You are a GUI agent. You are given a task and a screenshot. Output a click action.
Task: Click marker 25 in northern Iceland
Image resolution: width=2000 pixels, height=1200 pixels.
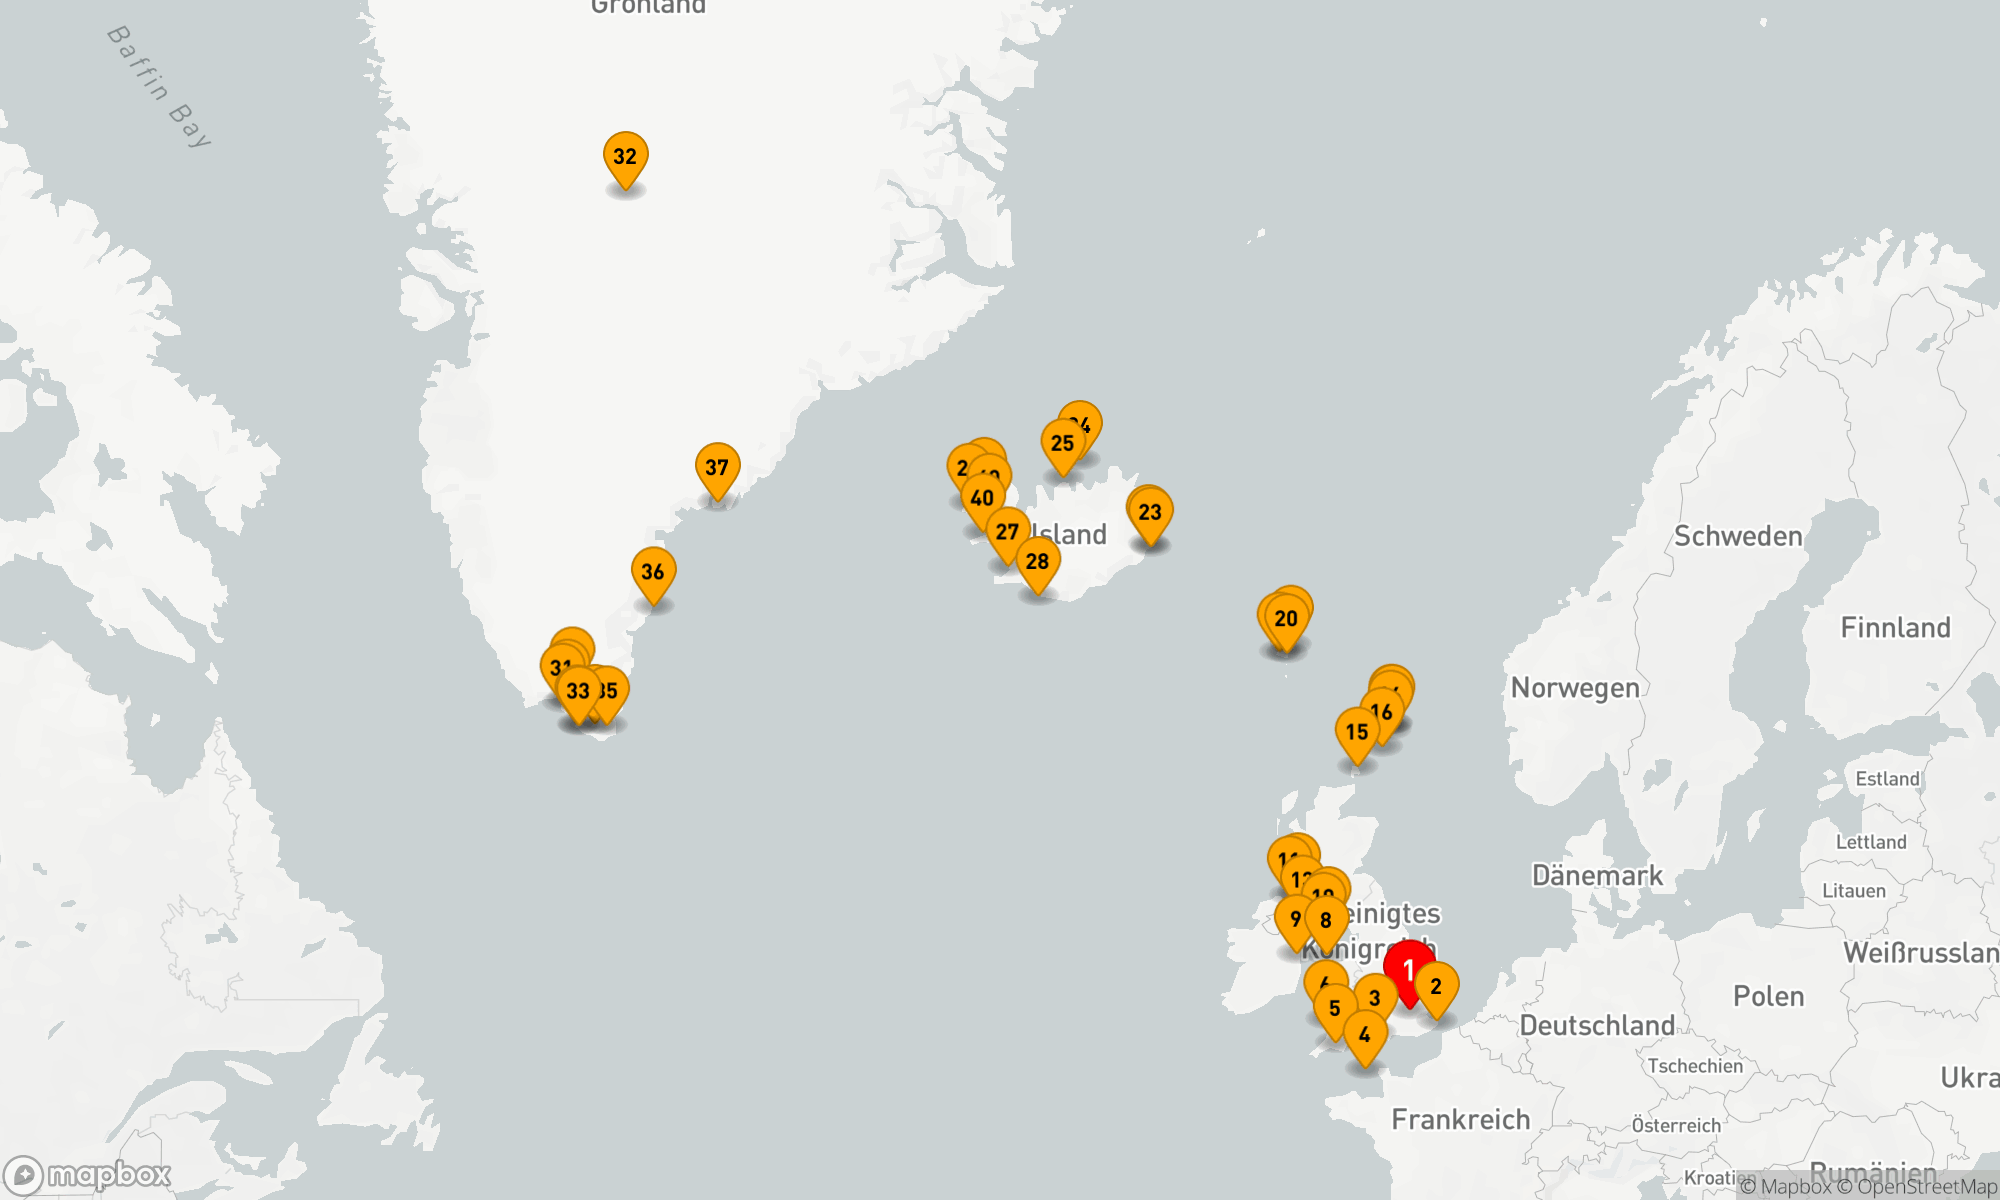click(x=1062, y=444)
